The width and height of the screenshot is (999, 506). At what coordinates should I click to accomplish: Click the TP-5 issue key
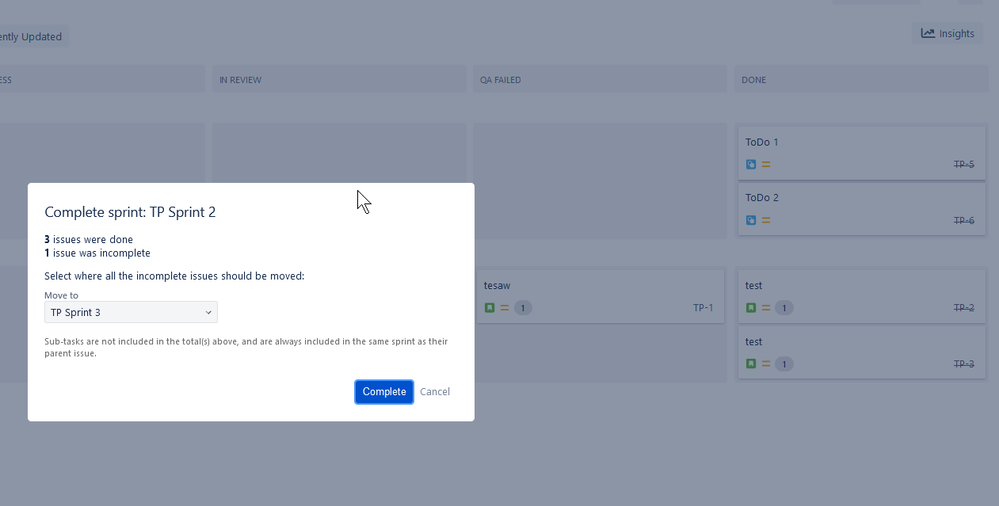click(x=964, y=164)
